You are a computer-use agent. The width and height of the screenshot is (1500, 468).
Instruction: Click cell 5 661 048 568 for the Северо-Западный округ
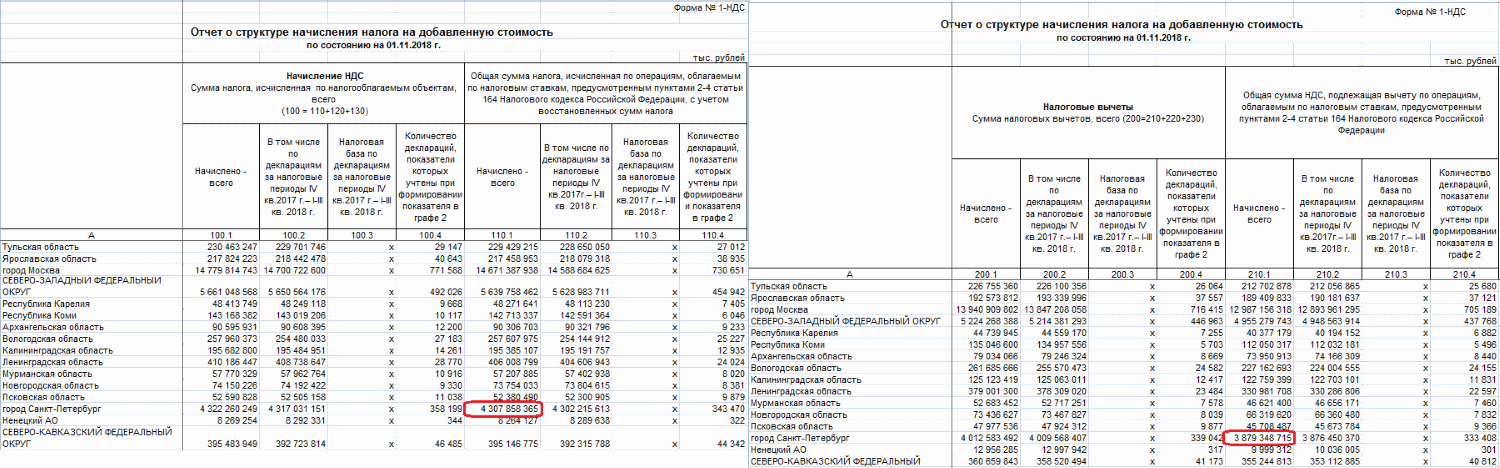pyautogui.click(x=219, y=293)
